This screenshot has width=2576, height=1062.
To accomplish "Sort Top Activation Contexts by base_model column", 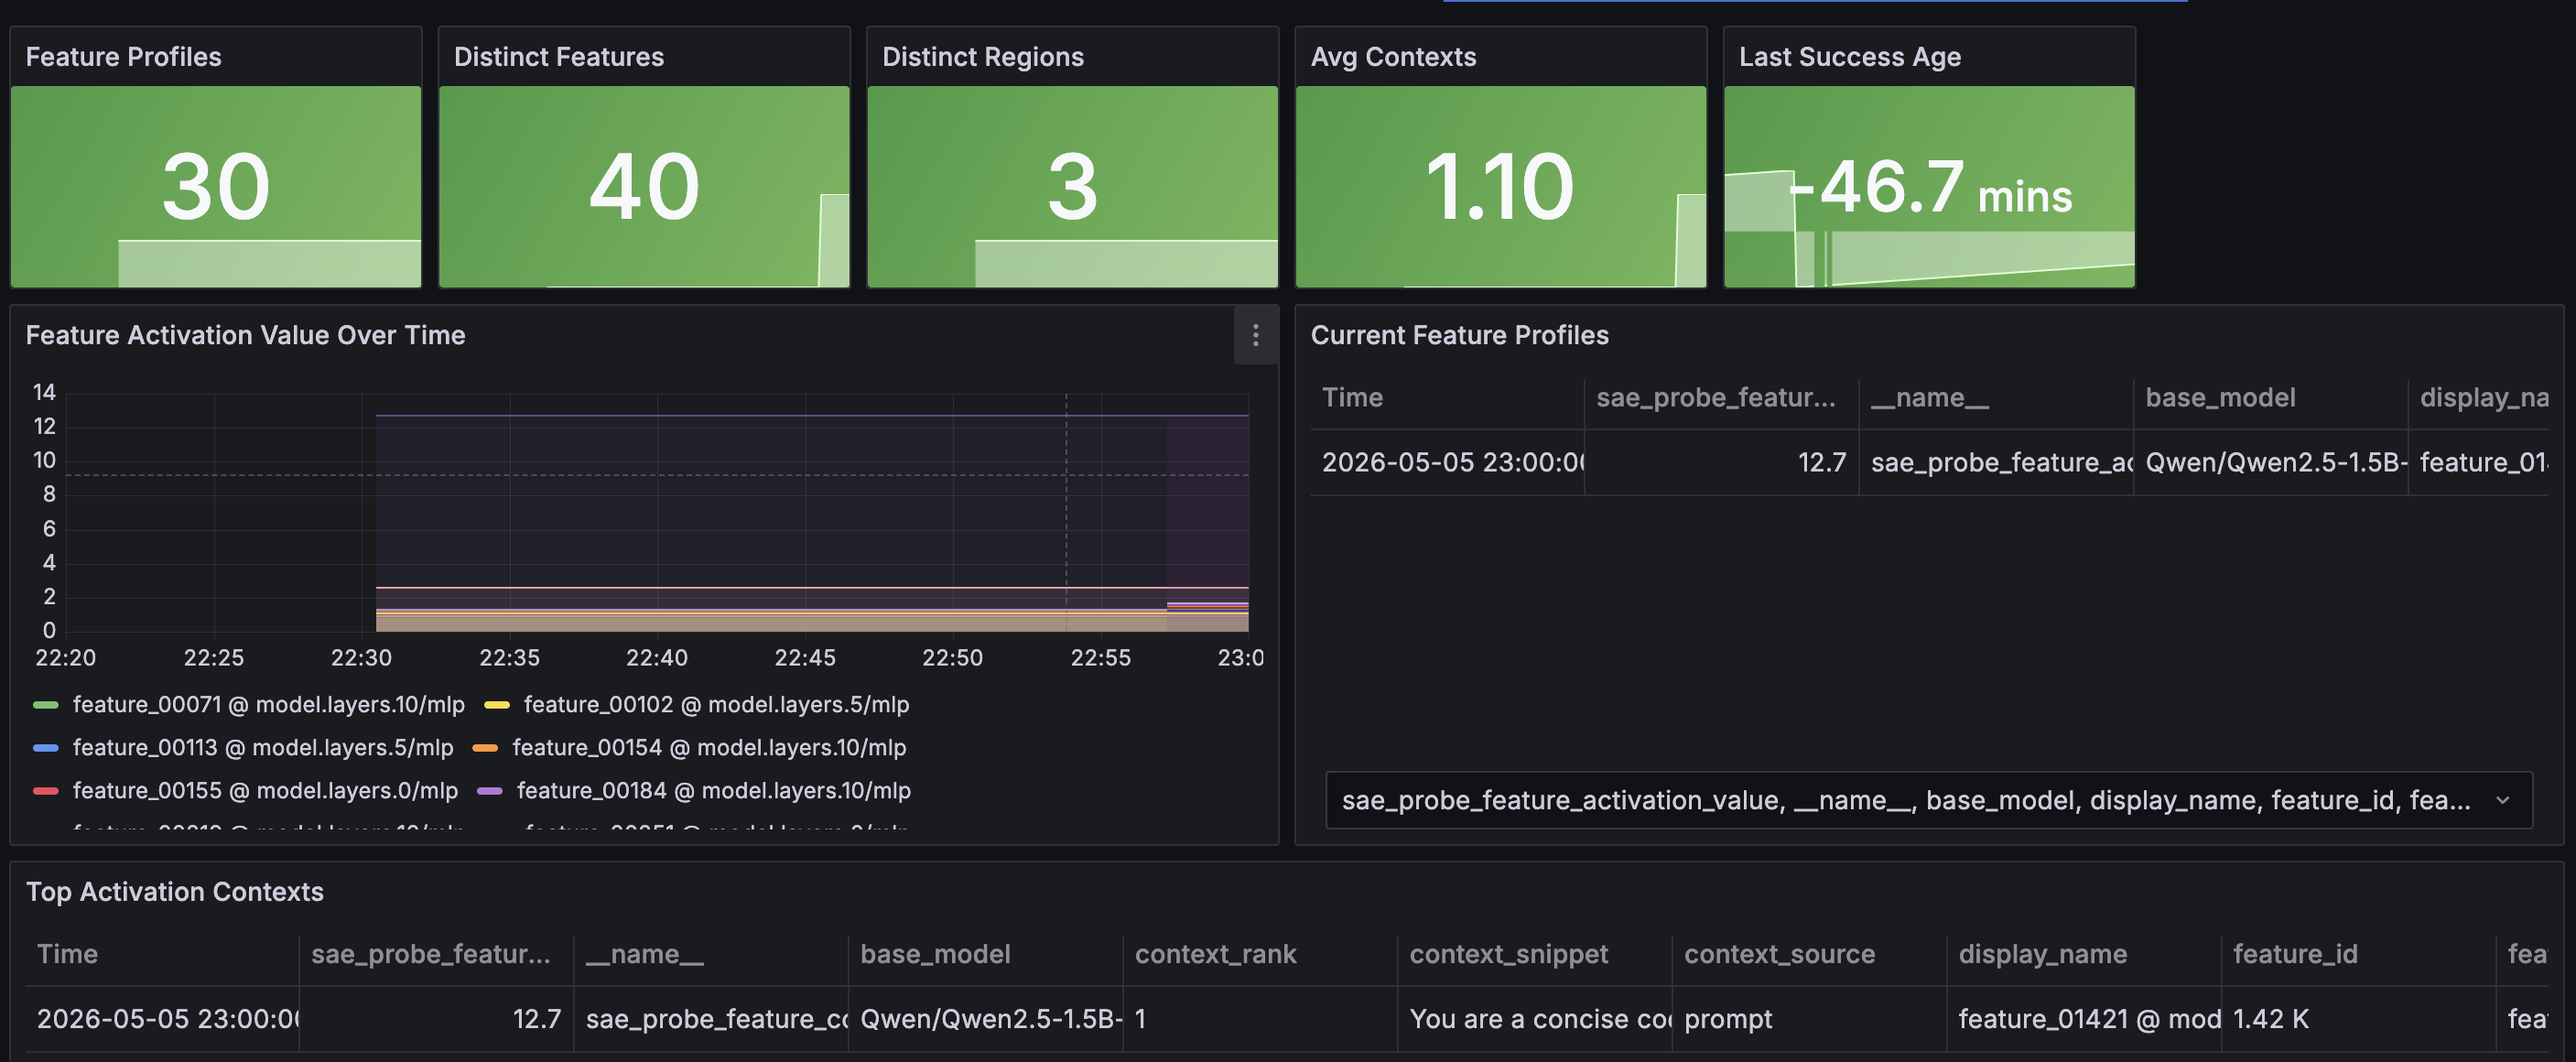I will coord(935,954).
